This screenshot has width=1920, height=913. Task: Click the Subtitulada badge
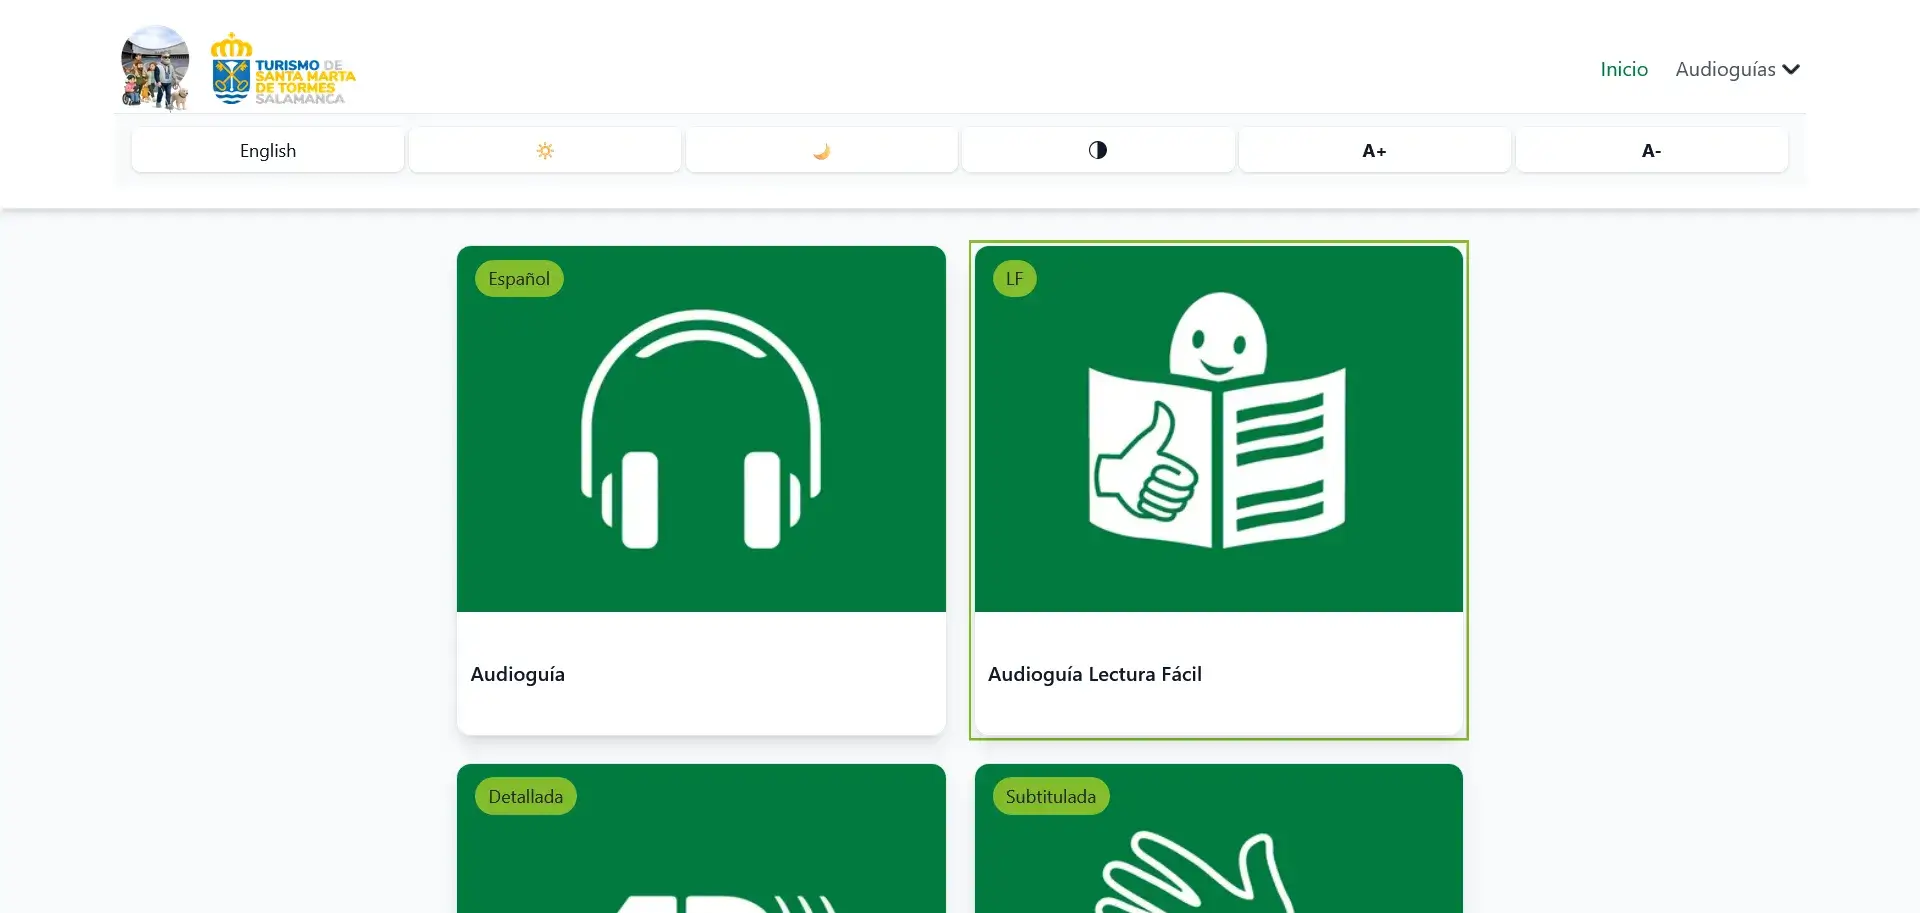tap(1050, 797)
